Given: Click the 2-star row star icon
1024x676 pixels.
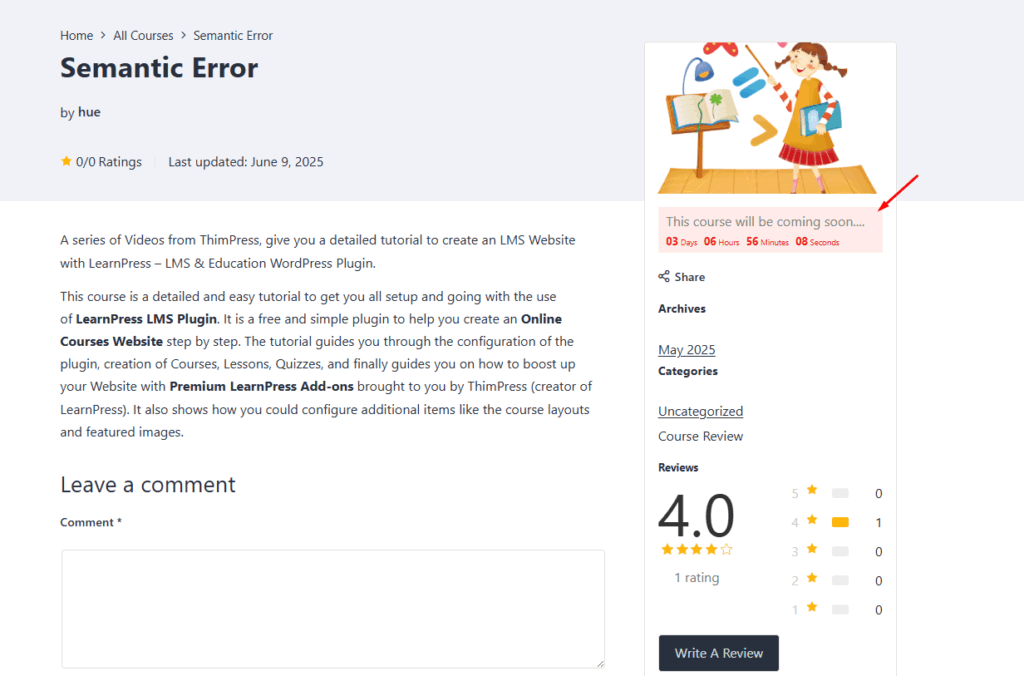Looking at the screenshot, I should pyautogui.click(x=812, y=578).
